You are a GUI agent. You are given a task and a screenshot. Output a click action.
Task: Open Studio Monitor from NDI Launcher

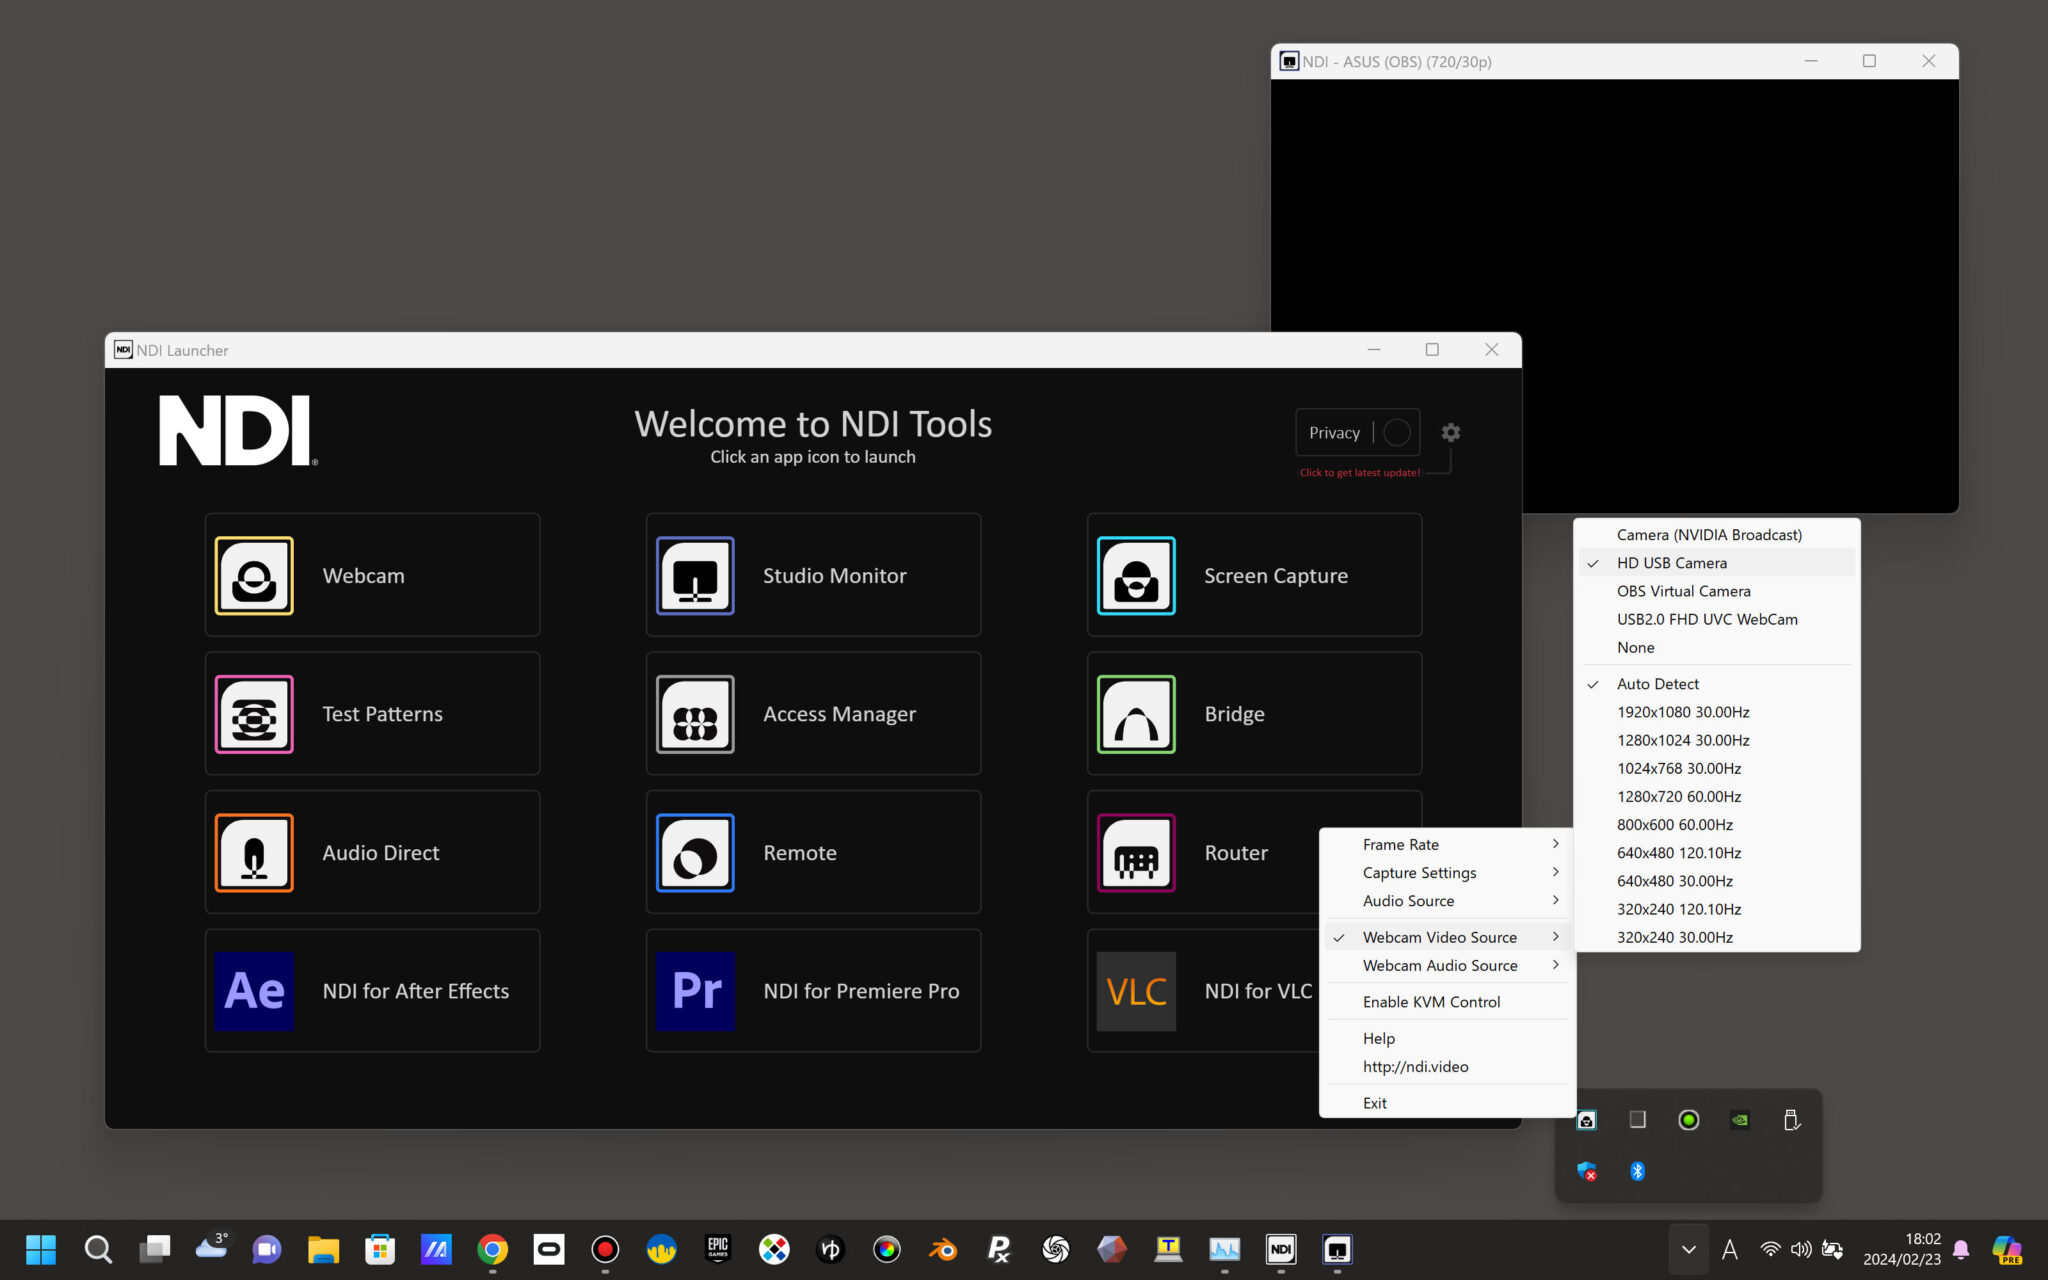click(813, 575)
